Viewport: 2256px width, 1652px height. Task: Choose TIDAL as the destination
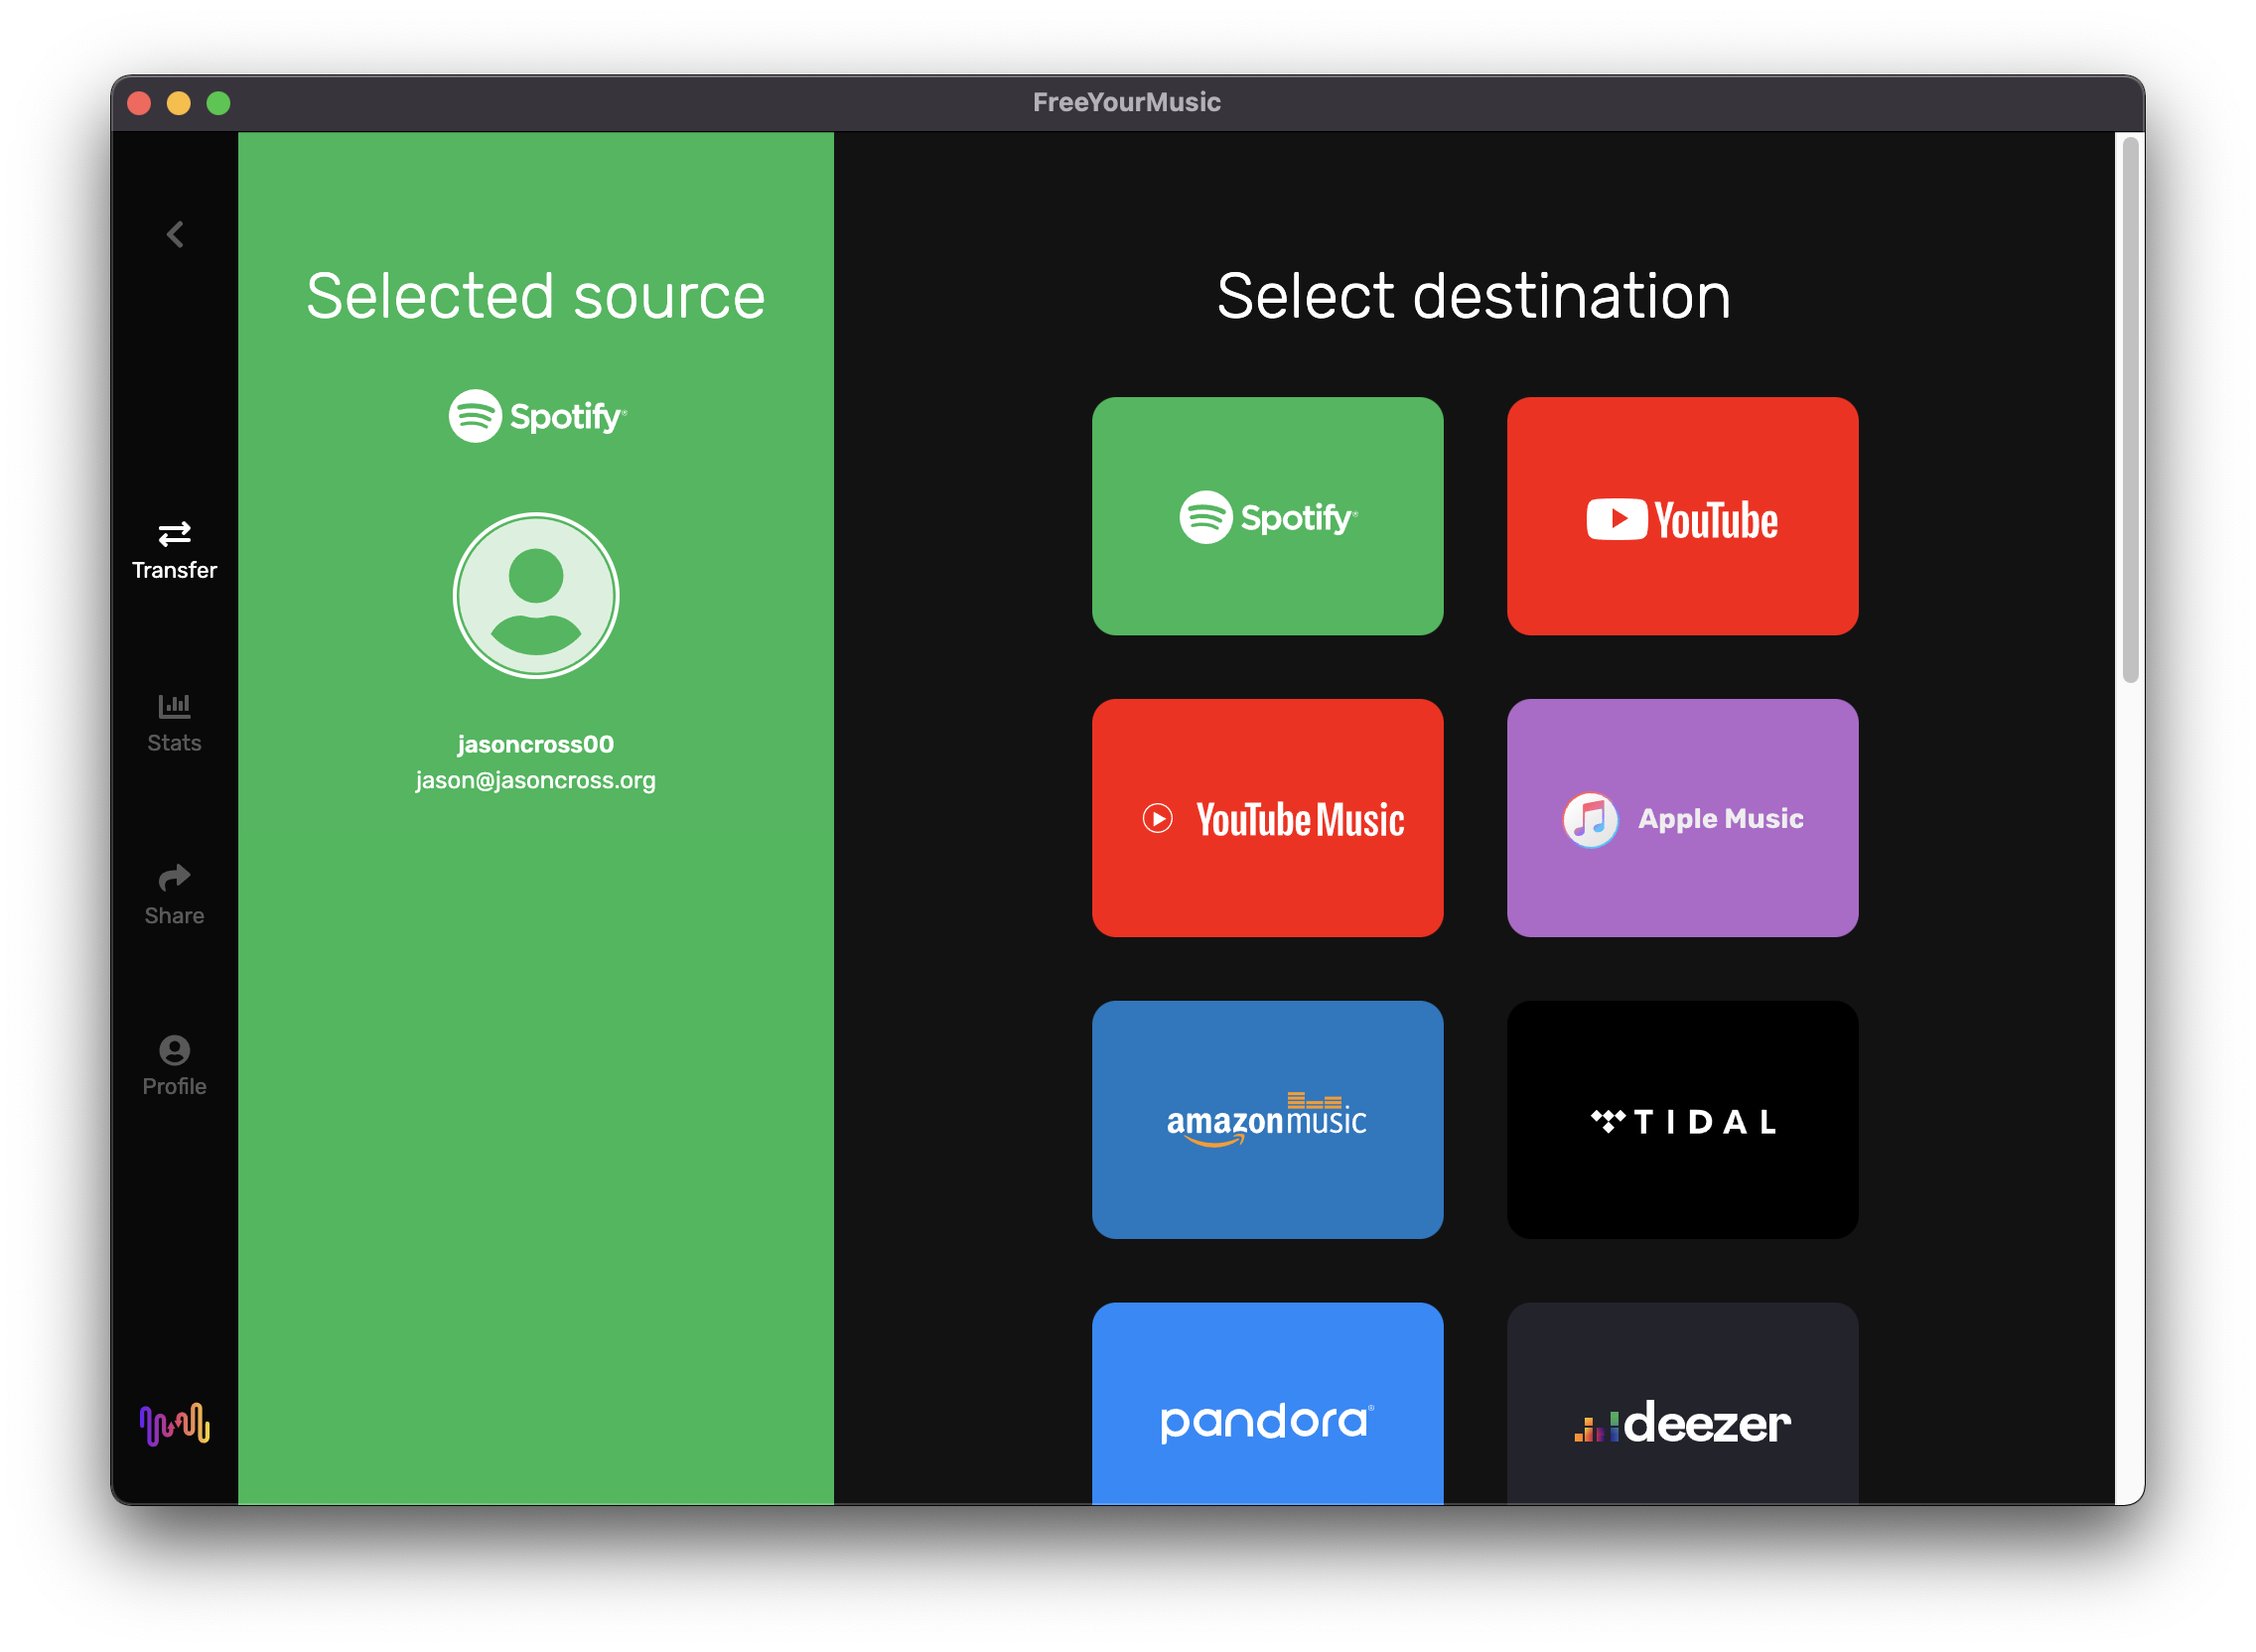tap(1683, 1120)
